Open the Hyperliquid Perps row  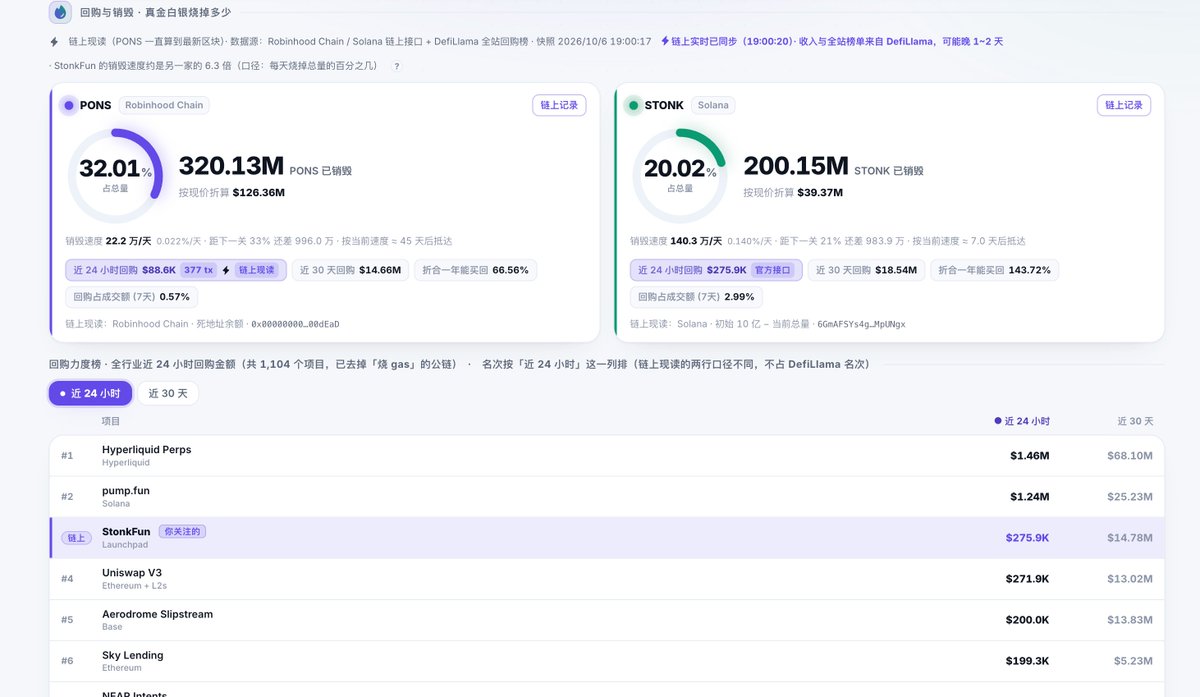click(x=607, y=455)
